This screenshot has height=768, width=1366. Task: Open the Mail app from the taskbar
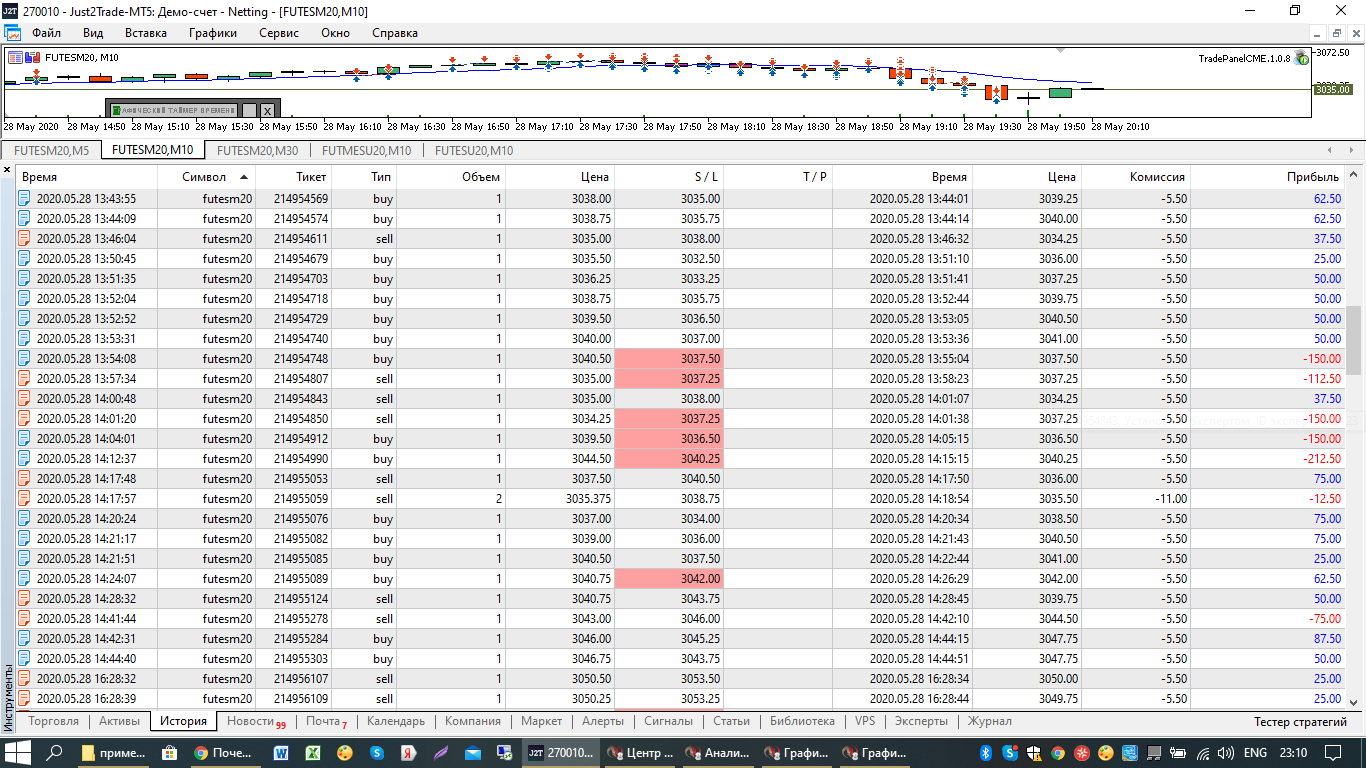pos(473,752)
